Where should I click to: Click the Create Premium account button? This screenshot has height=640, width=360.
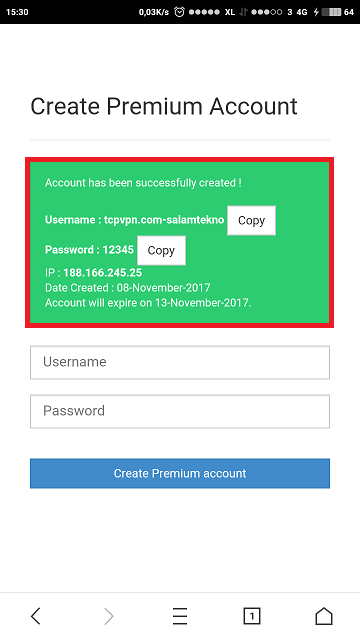[x=180, y=473]
